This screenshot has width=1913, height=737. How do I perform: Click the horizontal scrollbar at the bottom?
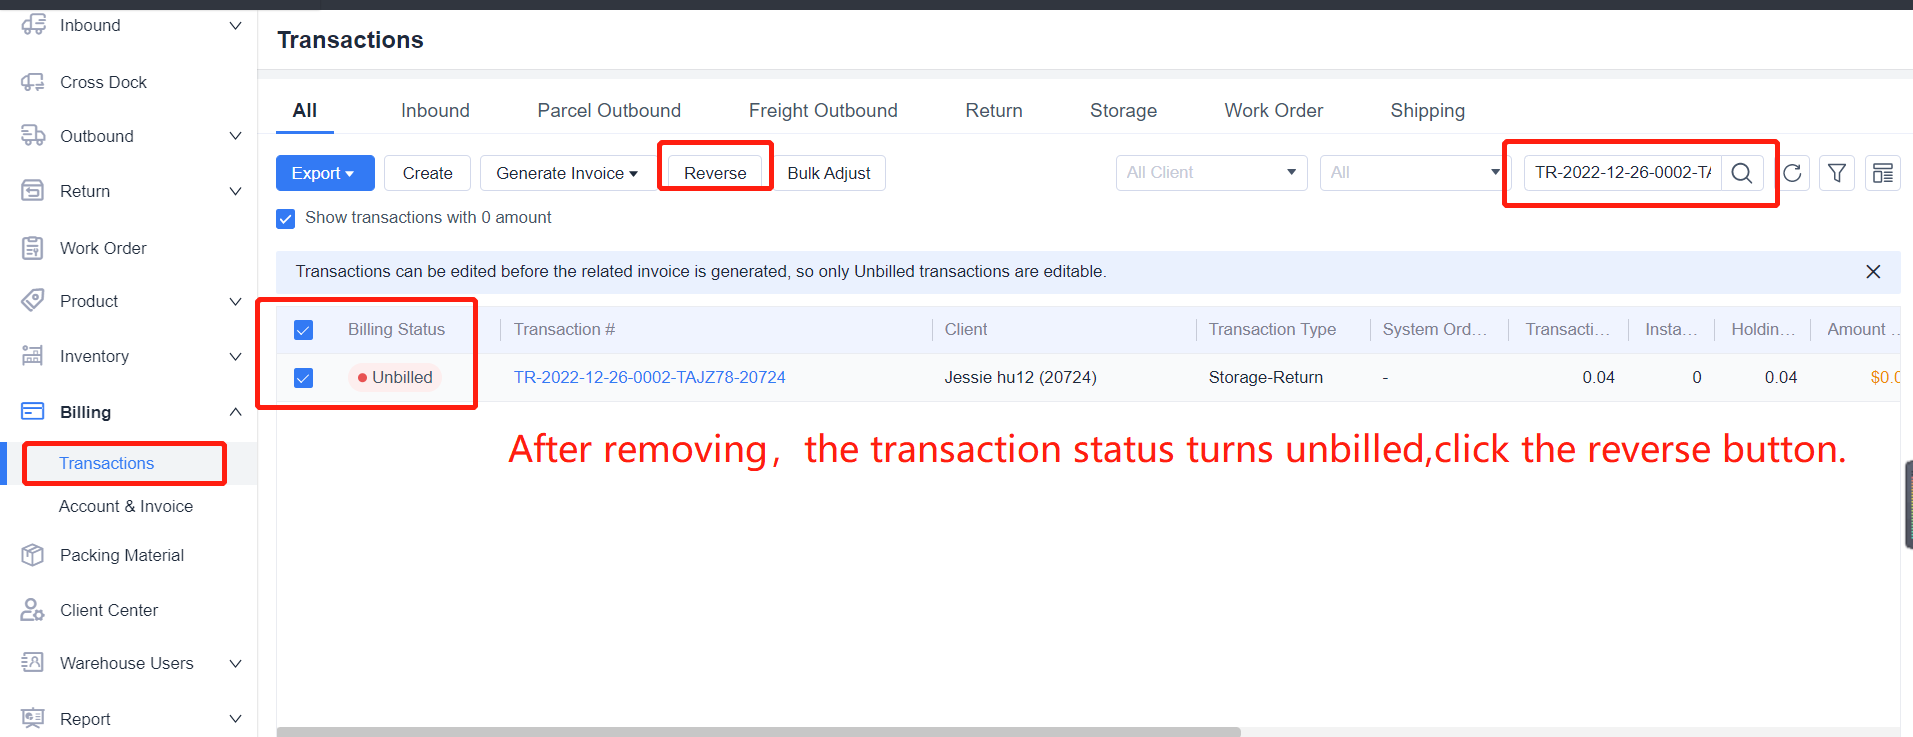click(x=759, y=732)
